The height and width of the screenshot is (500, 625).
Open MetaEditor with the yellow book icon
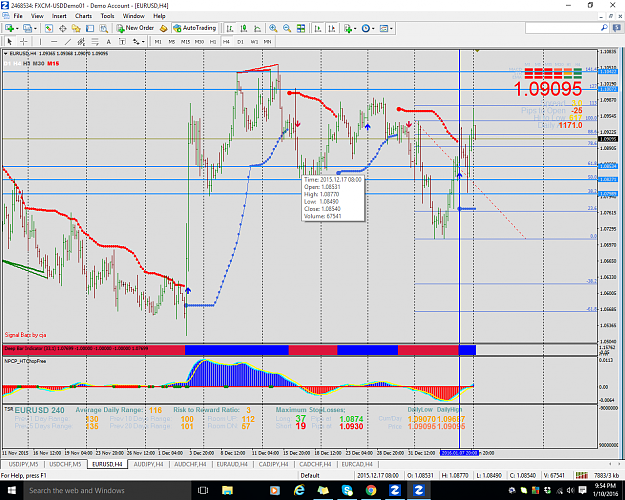pyautogui.click(x=163, y=28)
